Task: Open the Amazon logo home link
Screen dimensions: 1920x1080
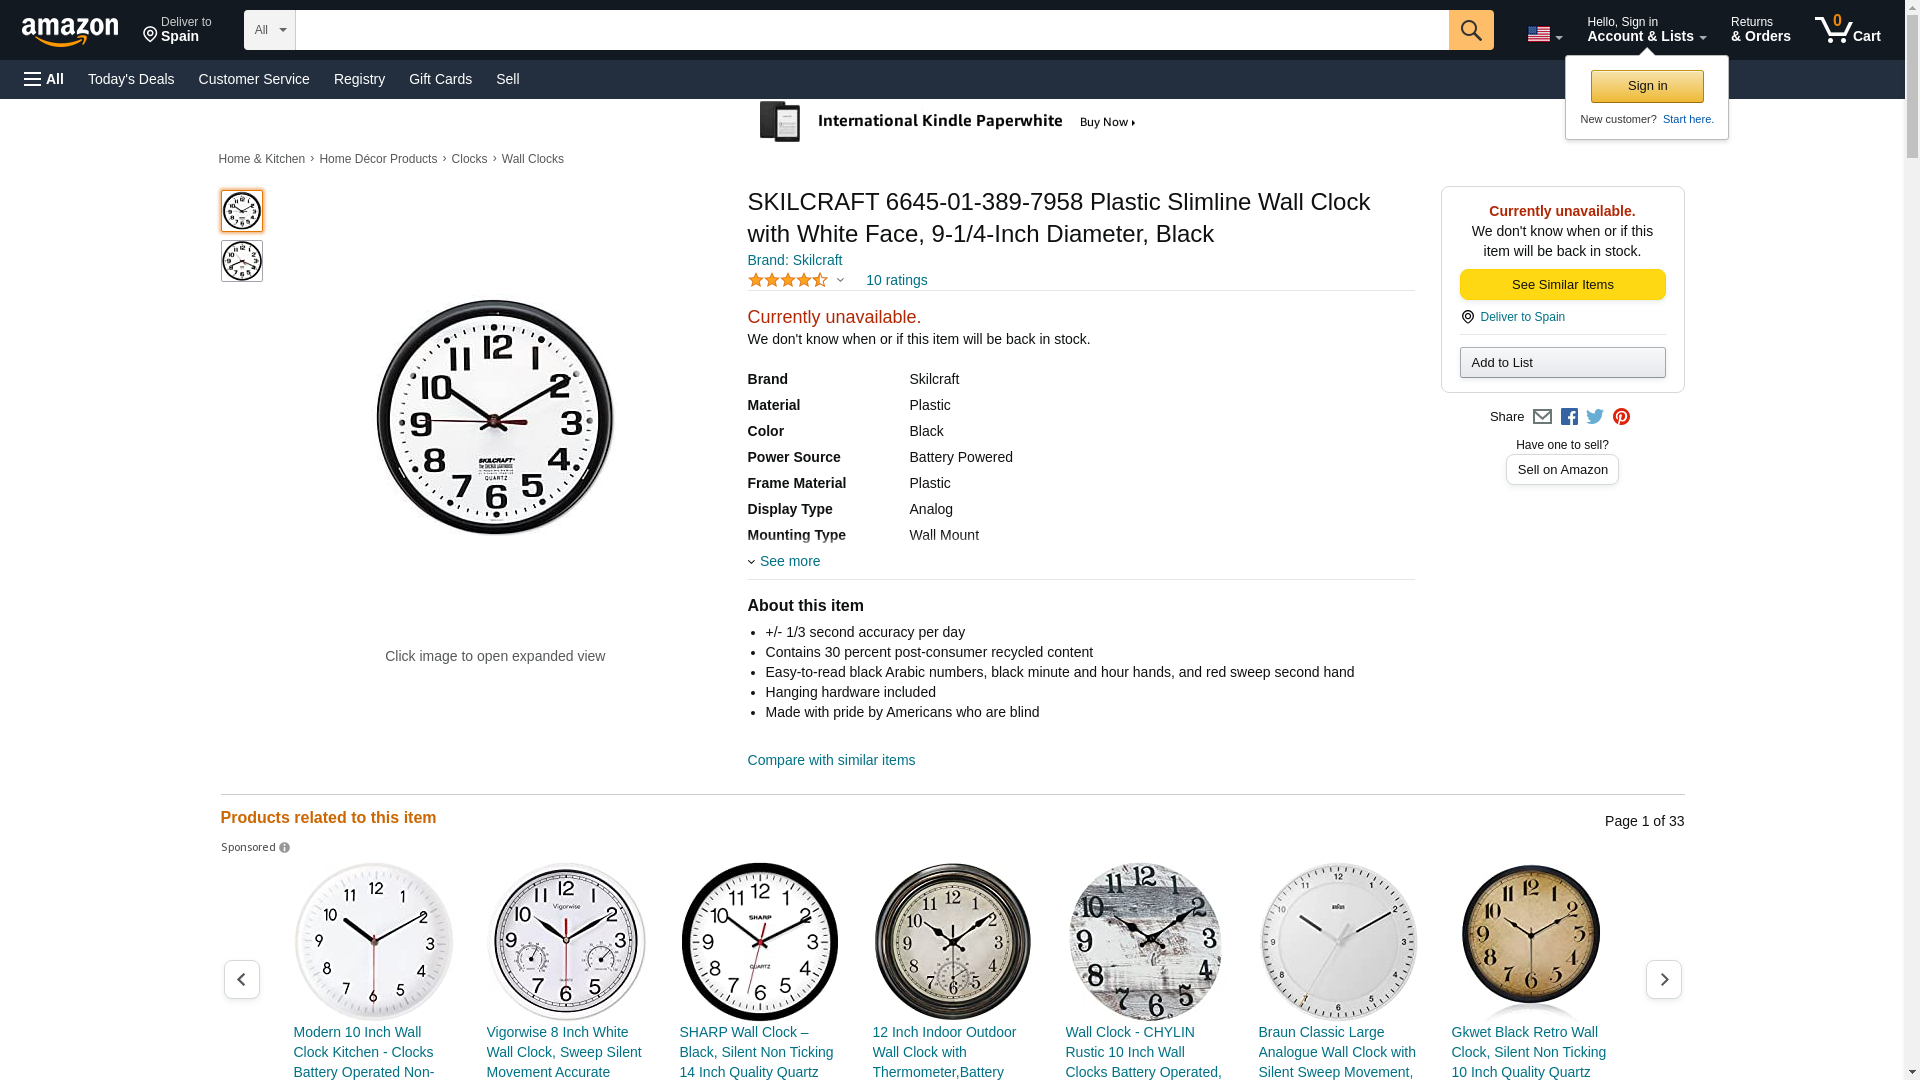Action: tap(70, 31)
